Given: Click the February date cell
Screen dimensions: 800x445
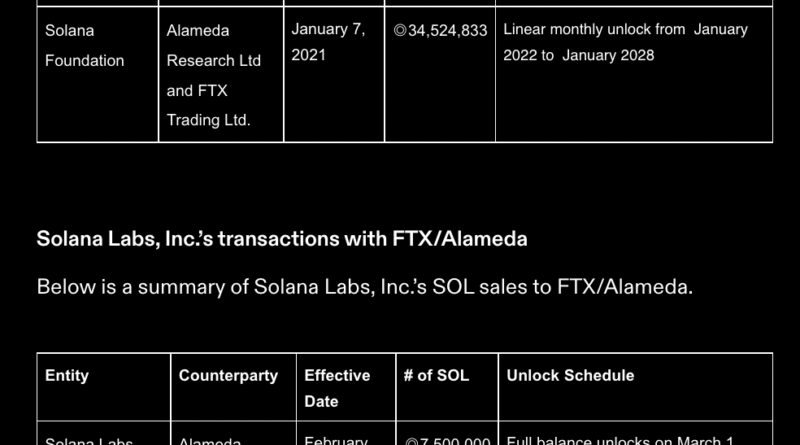Looking at the screenshot, I should [x=336, y=440].
